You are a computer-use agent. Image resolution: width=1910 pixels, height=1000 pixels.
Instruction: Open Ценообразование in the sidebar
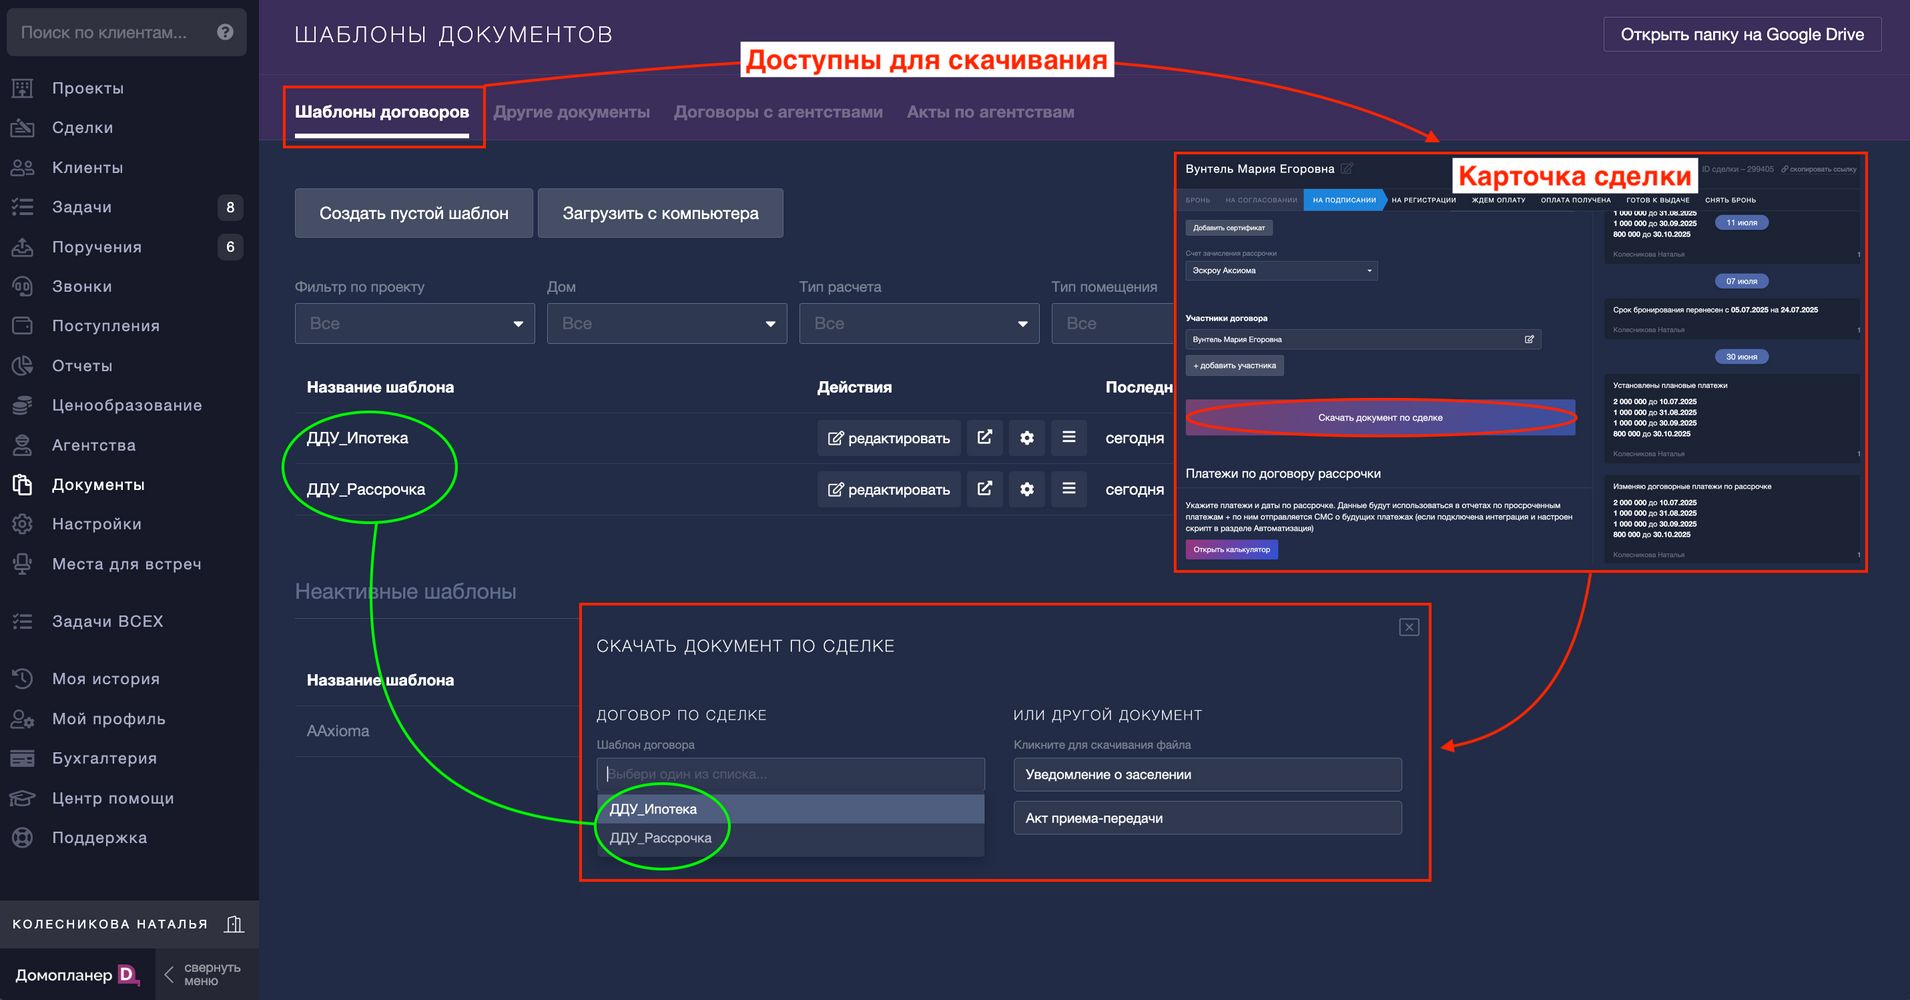click(127, 405)
